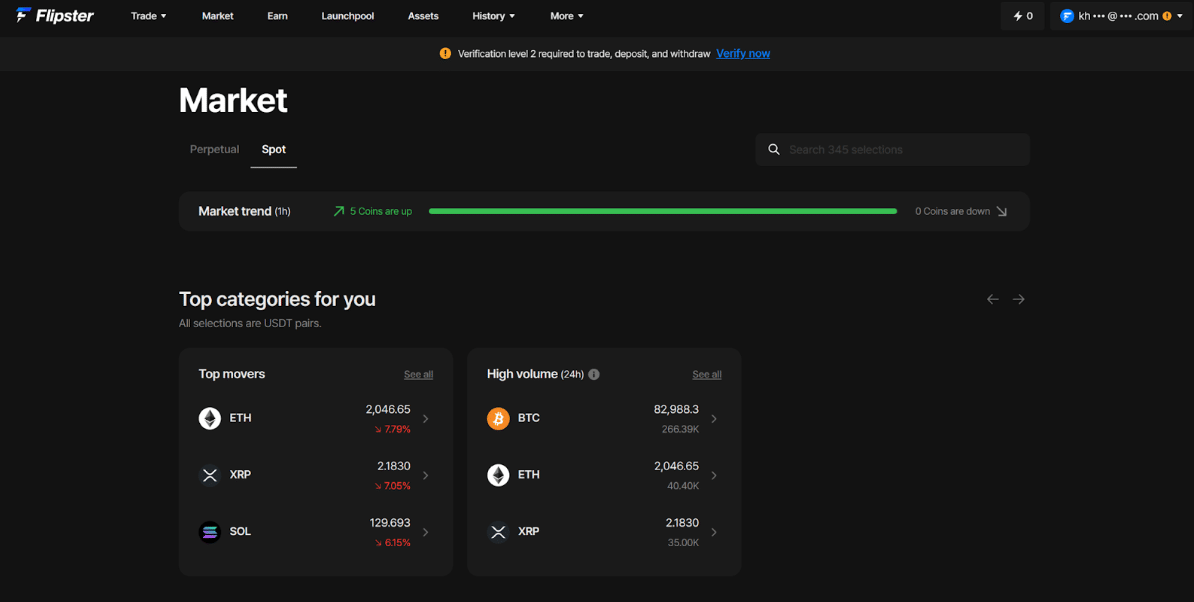Open ETH details chevron in High volume
This screenshot has width=1194, height=602.
coord(714,476)
